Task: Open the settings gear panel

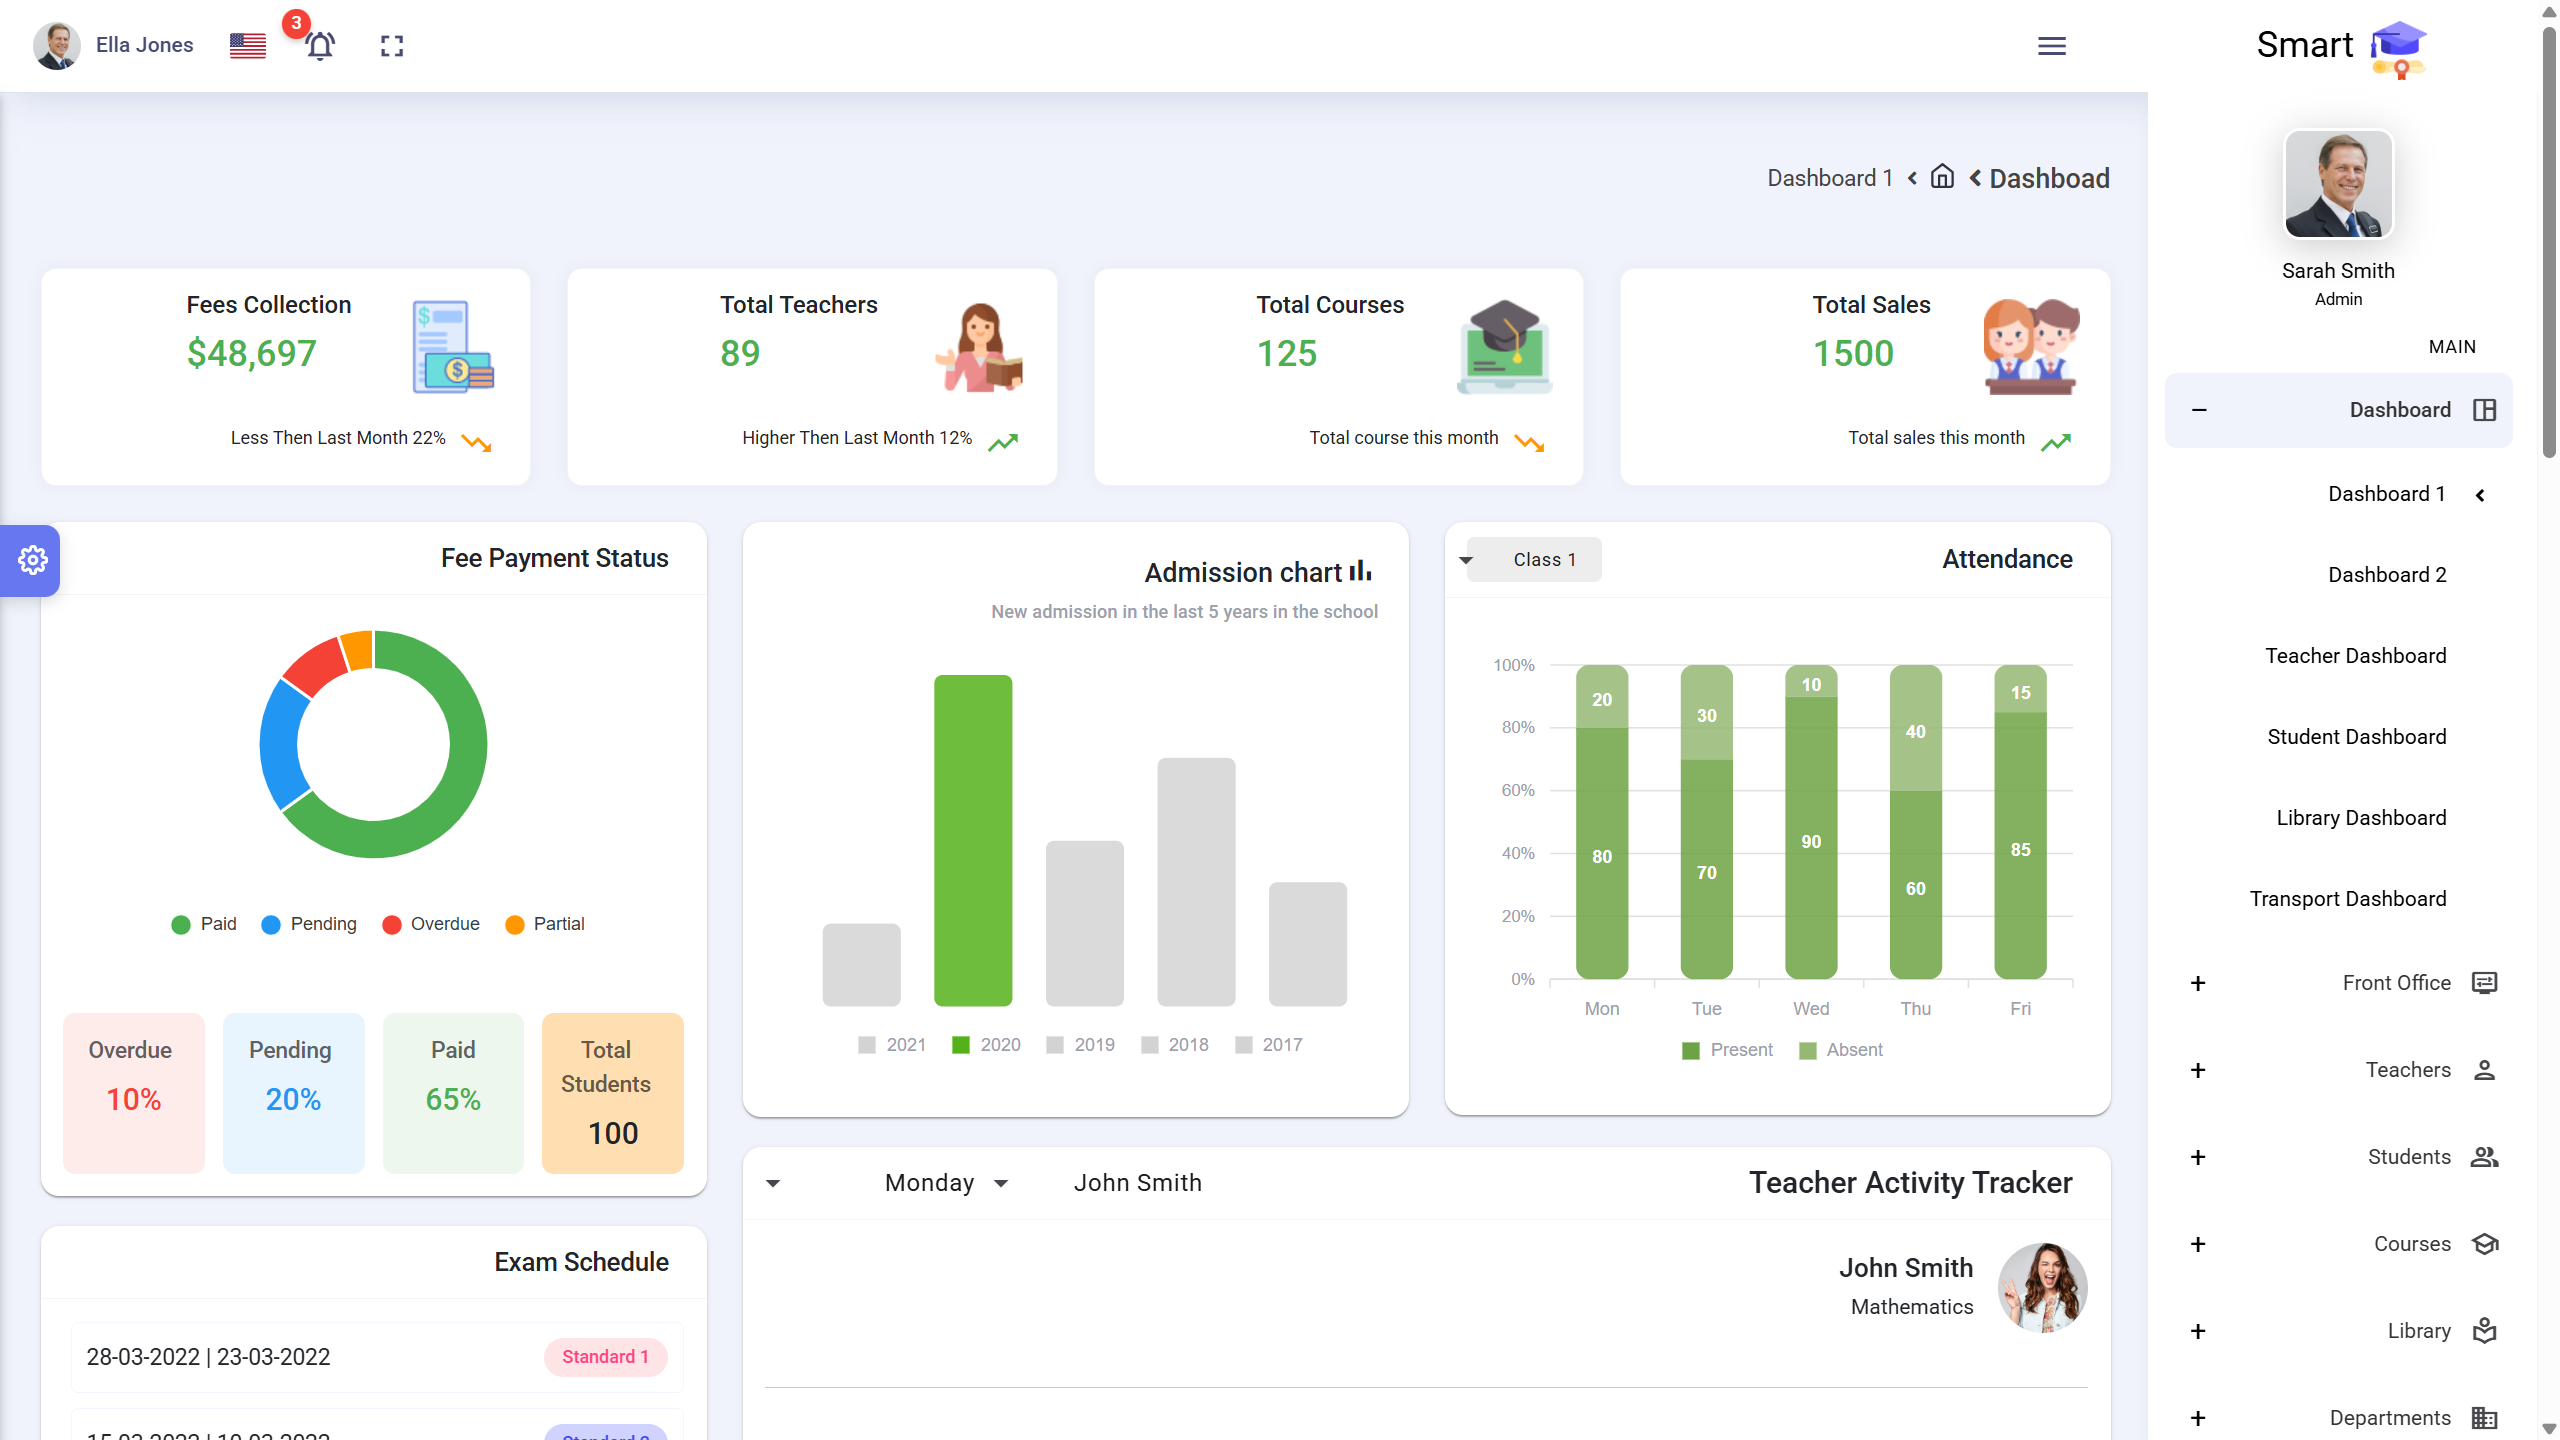Action: pyautogui.click(x=32, y=560)
